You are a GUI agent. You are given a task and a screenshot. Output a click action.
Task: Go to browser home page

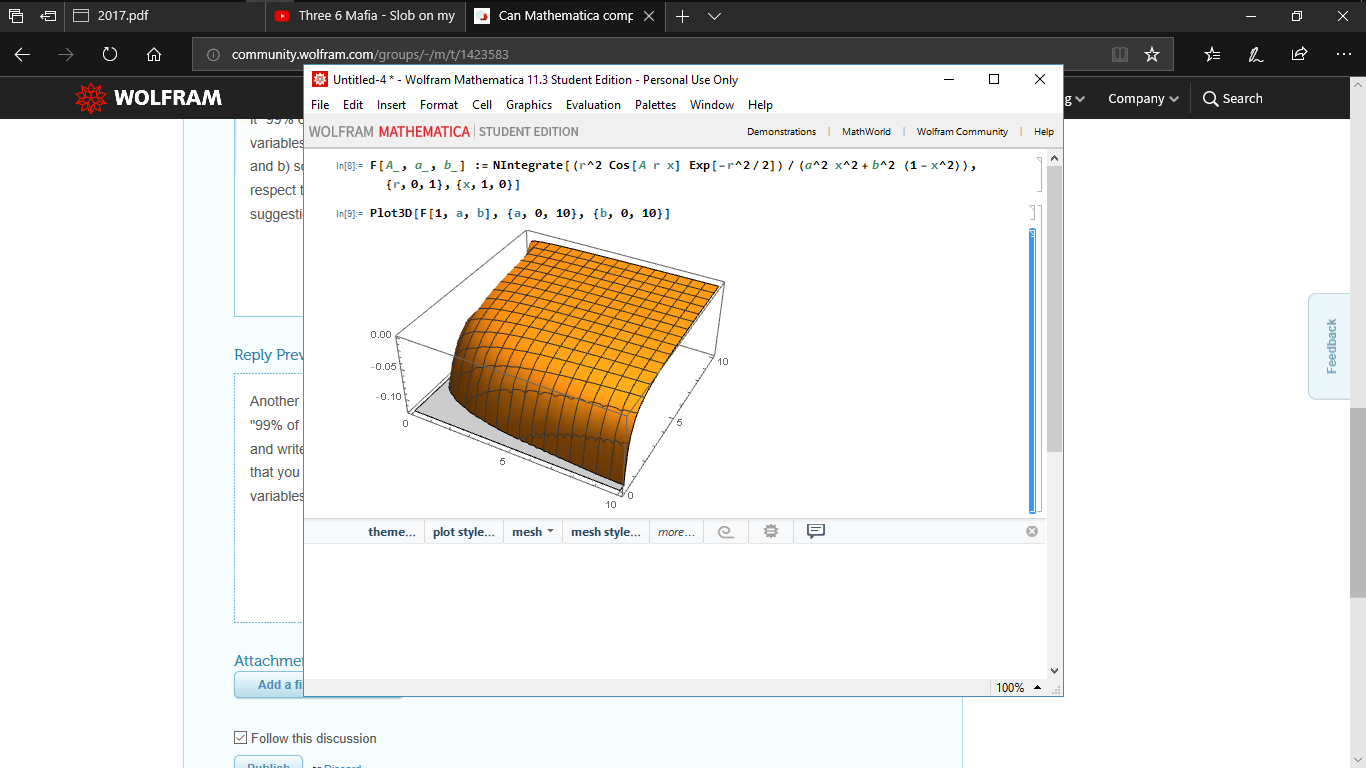tap(154, 54)
